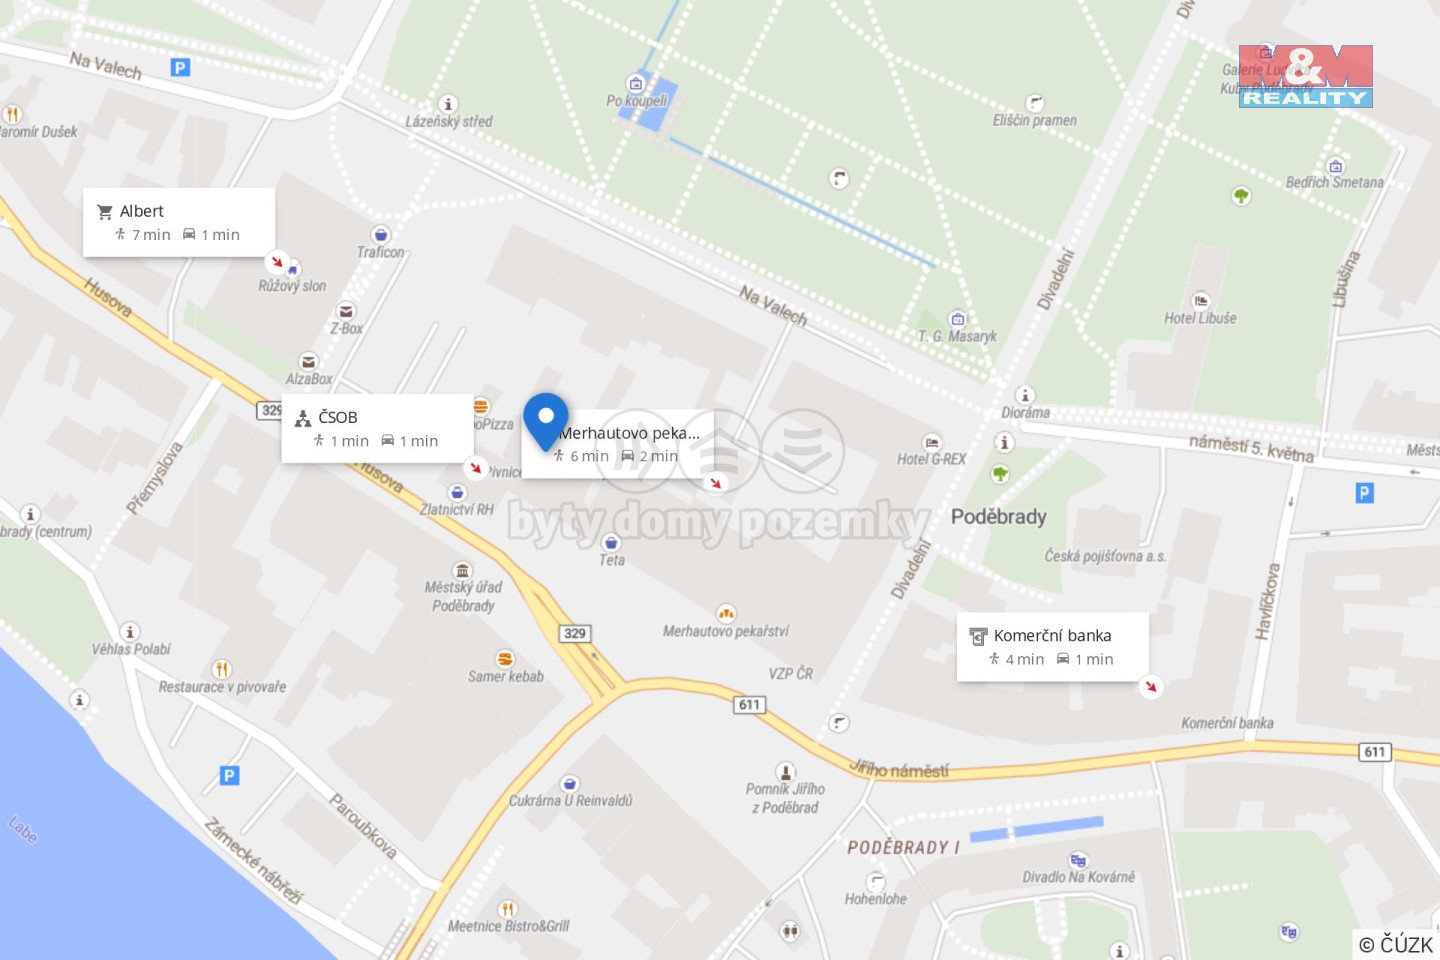Click the Restaurace v pivovaře icon
Screen dimensions: 1440x960
222,668
